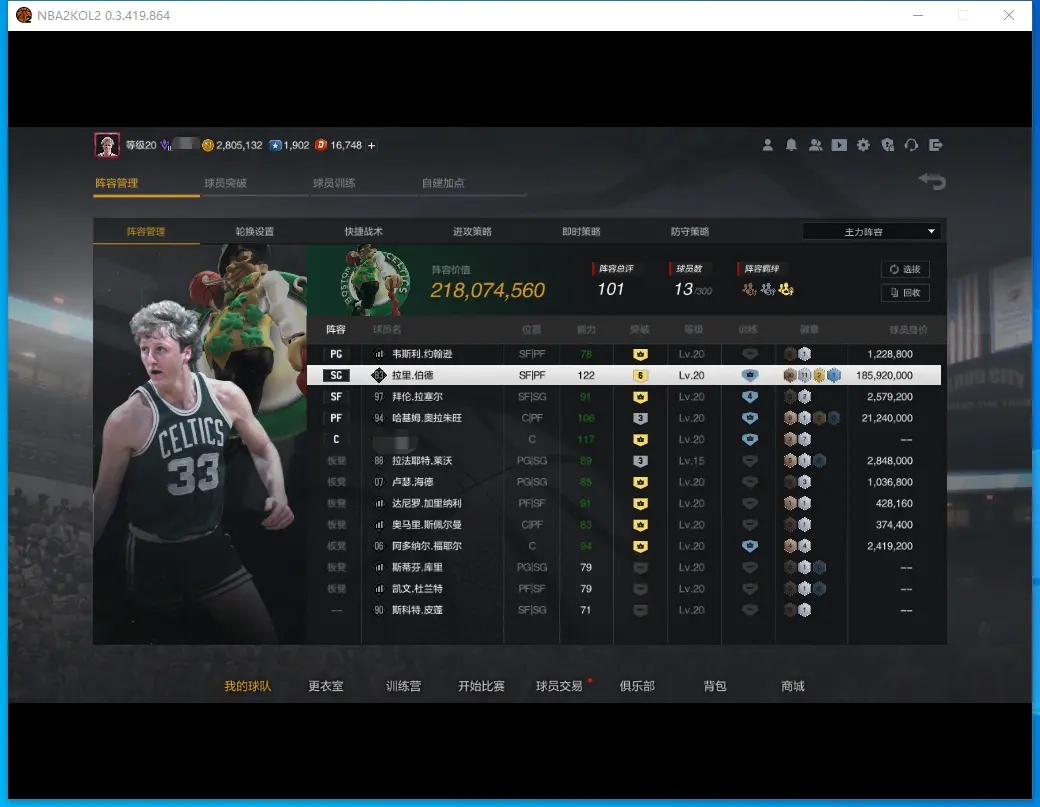Open 俱乐部 in bottom navigation
The width and height of the screenshot is (1040, 807).
[637, 686]
